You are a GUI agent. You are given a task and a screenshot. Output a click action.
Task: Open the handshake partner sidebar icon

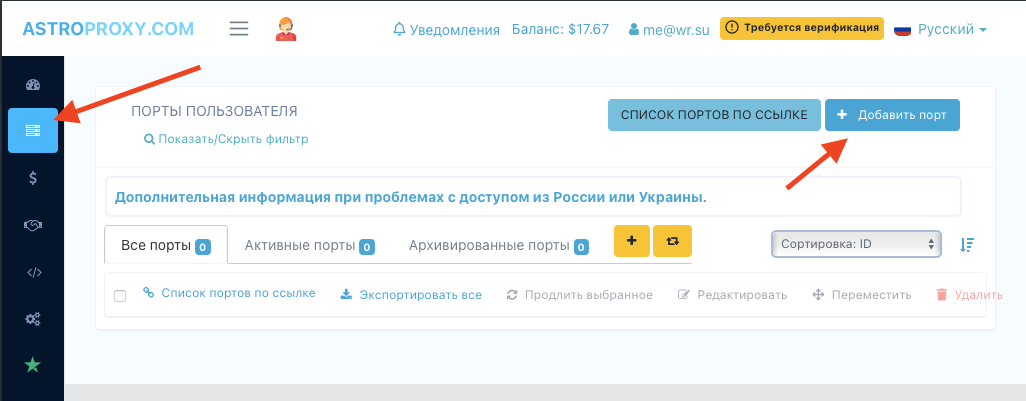tap(33, 225)
